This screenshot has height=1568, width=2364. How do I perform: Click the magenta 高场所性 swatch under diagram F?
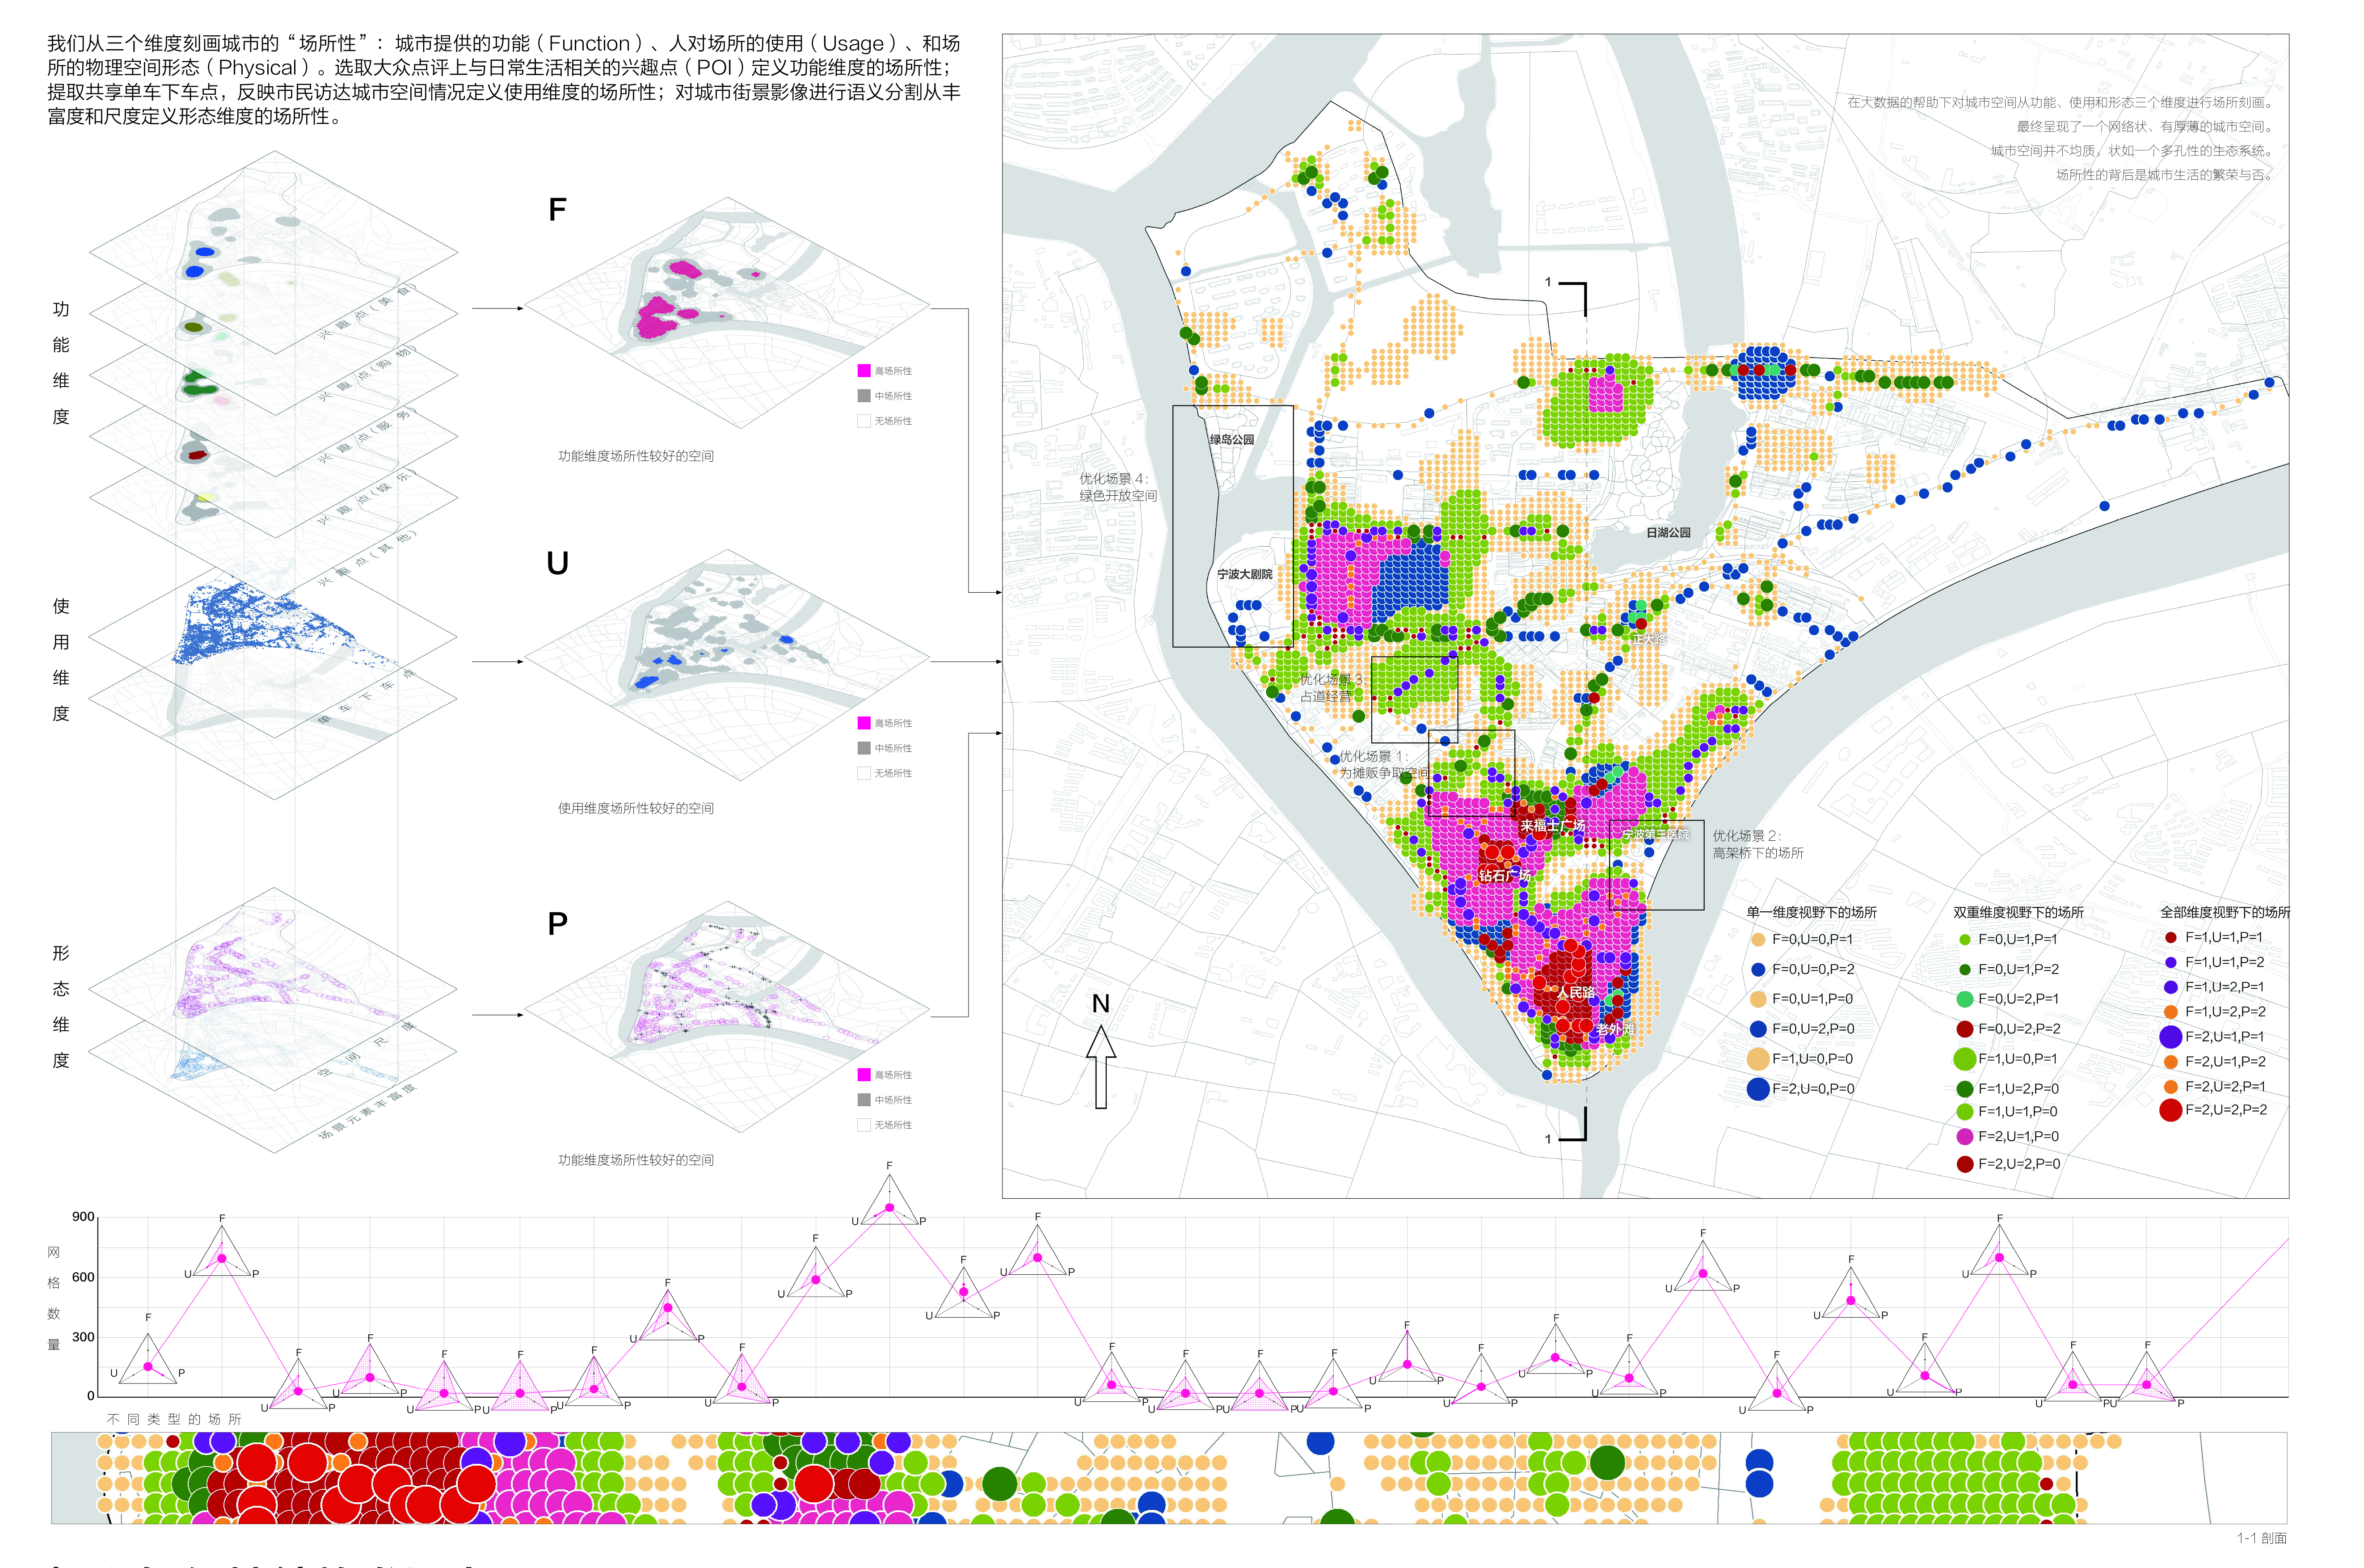click(x=864, y=371)
